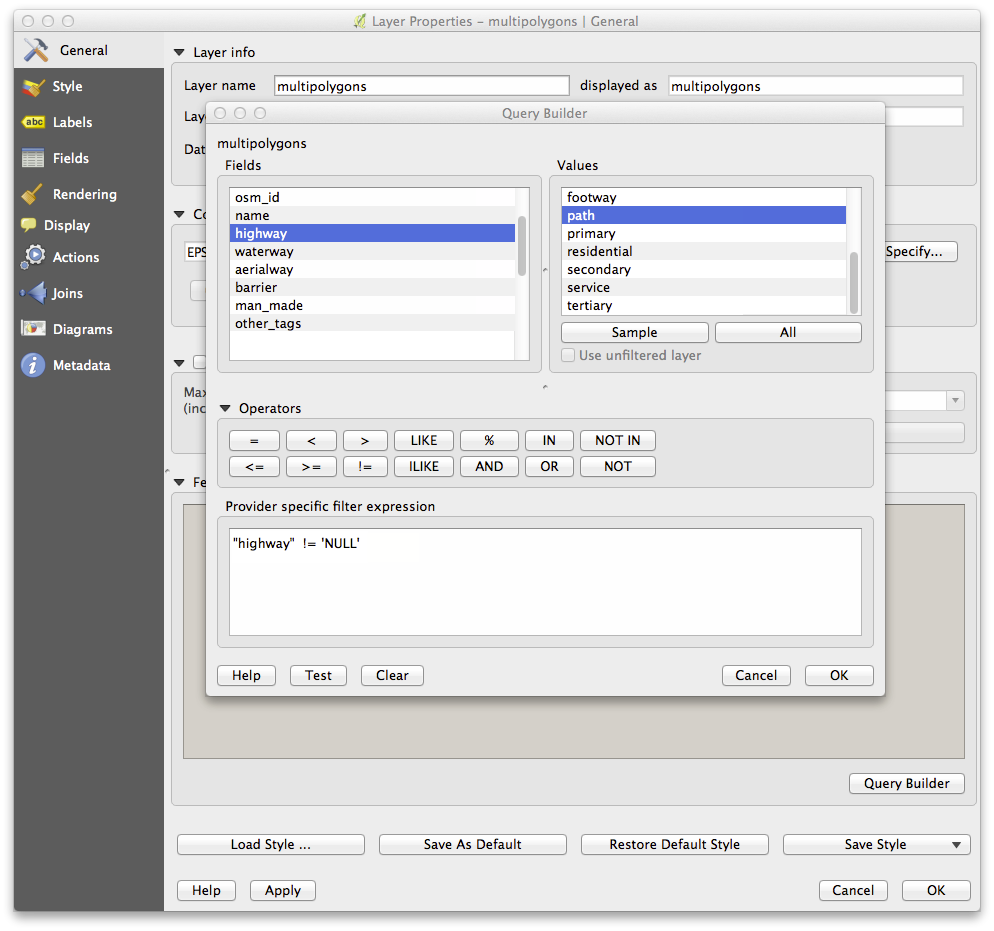Collapse the Operators section
Image resolution: width=994 pixels, height=931 pixels.
click(x=225, y=409)
